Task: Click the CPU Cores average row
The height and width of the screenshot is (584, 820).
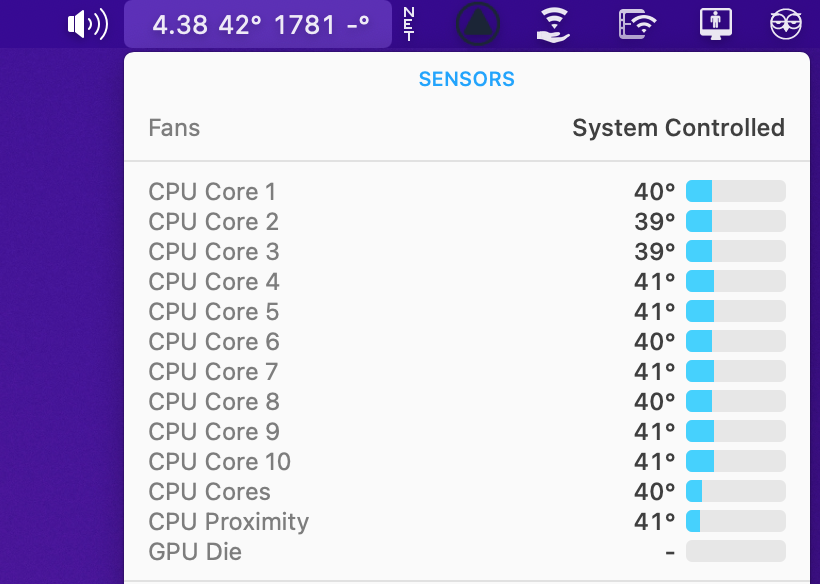Action: point(466,491)
